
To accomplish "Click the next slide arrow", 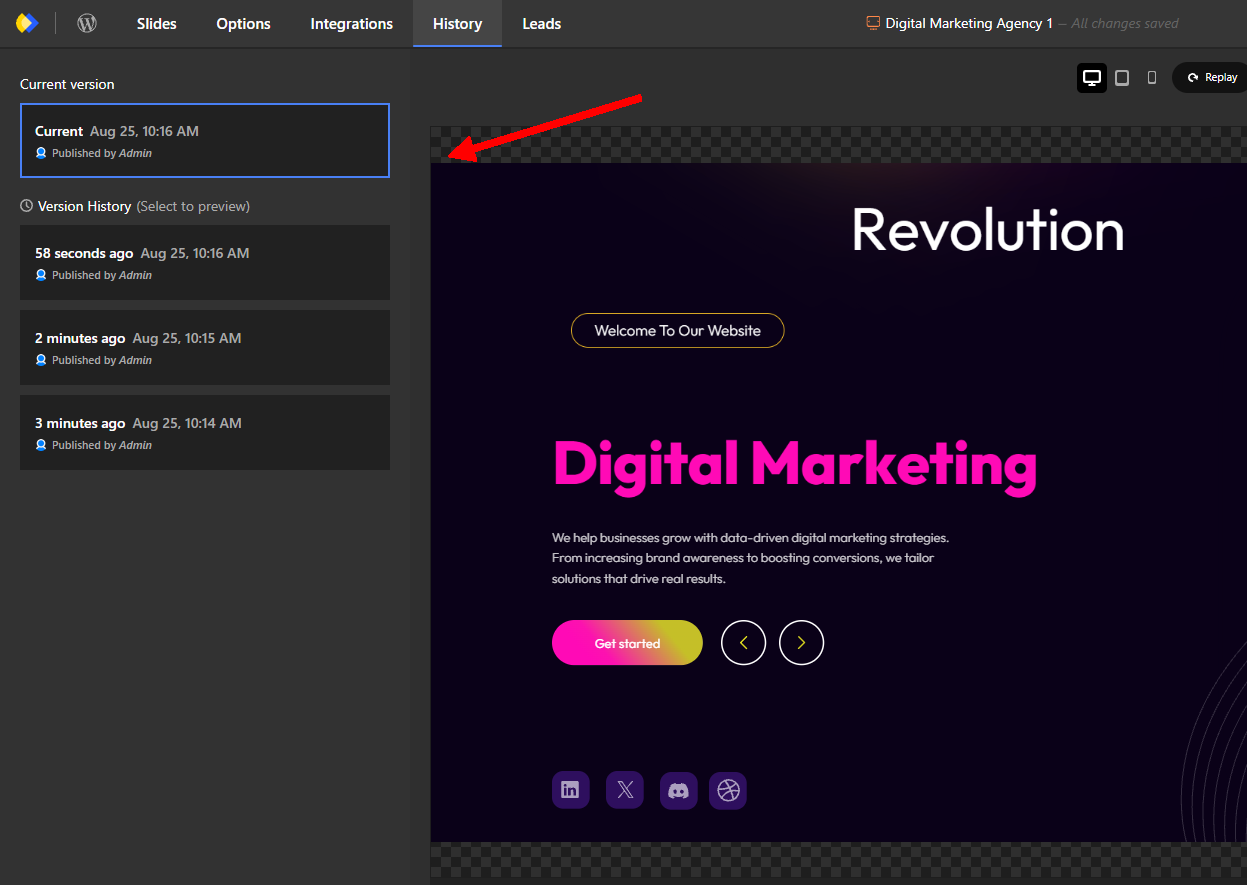I will (x=801, y=643).
